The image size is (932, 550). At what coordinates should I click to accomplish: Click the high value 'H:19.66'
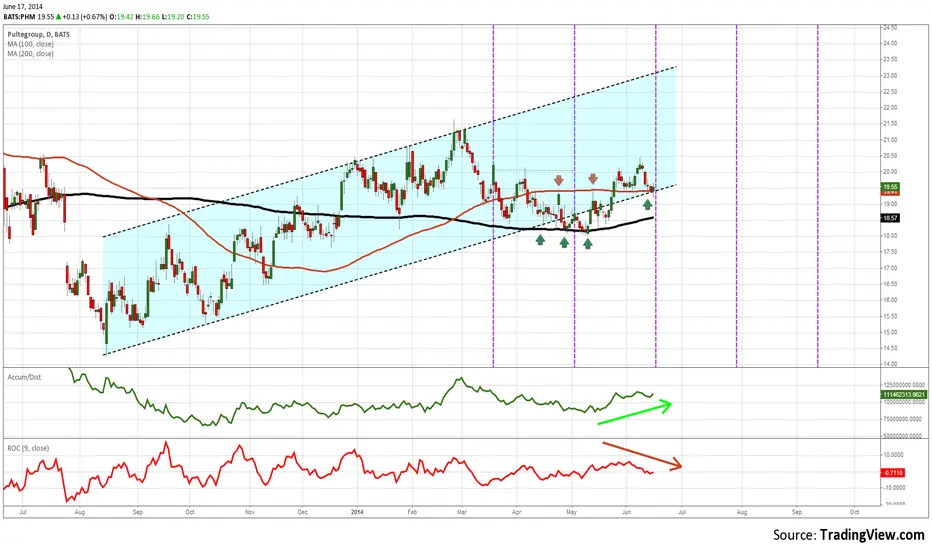(x=147, y=17)
